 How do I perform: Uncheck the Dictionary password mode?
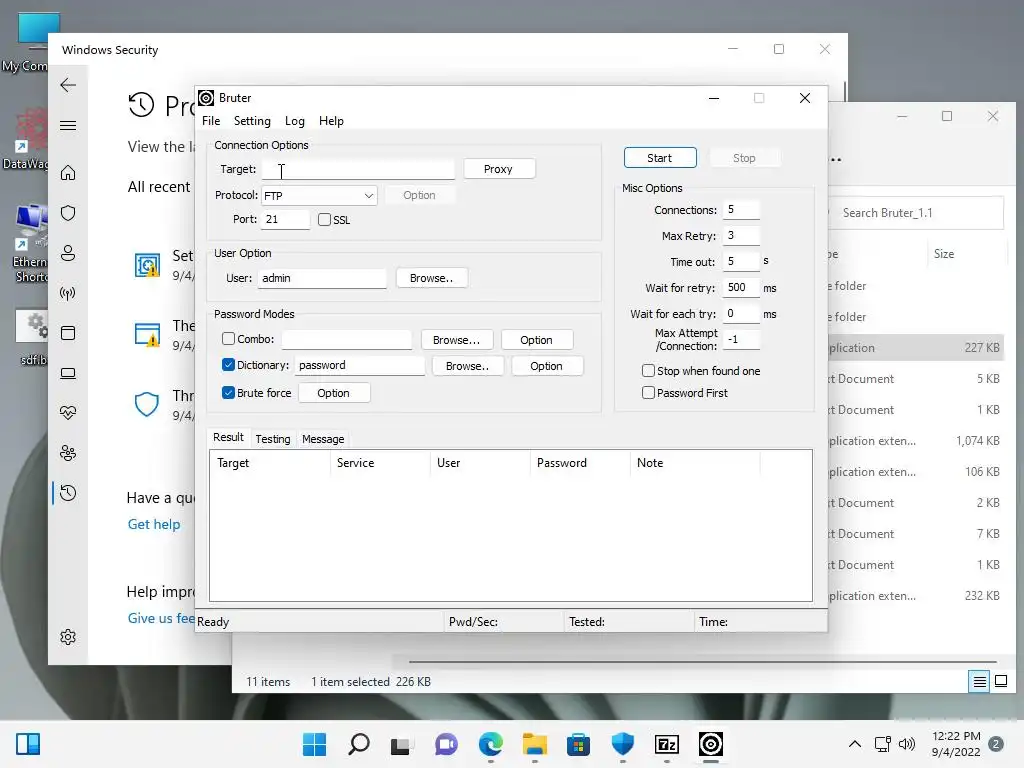[229, 364]
